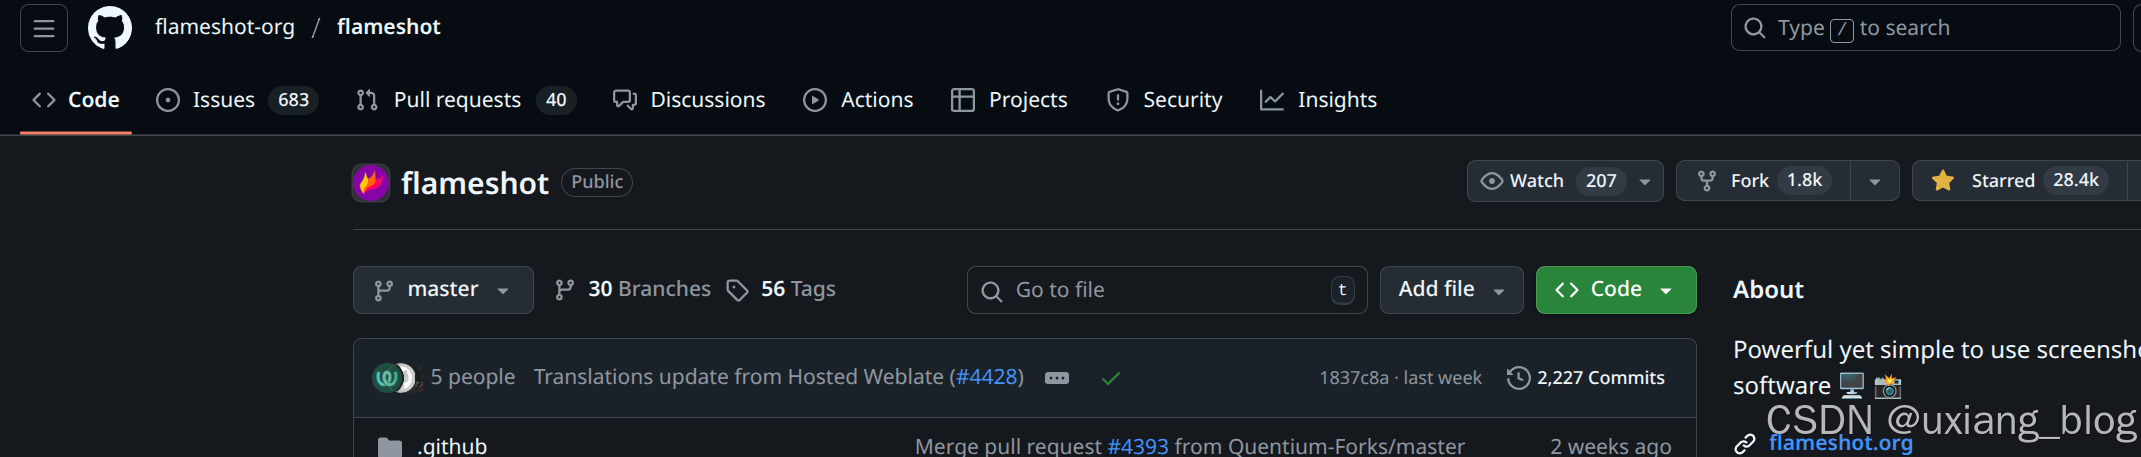Open the Actions tab
The height and width of the screenshot is (457, 2141).
[x=859, y=100]
